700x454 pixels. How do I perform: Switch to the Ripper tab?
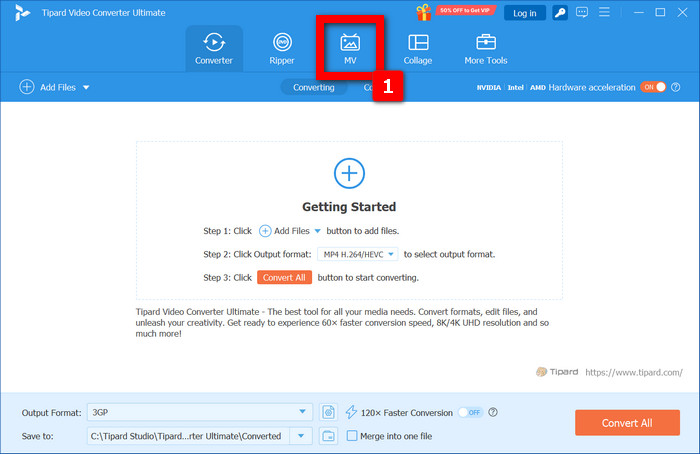coord(282,49)
